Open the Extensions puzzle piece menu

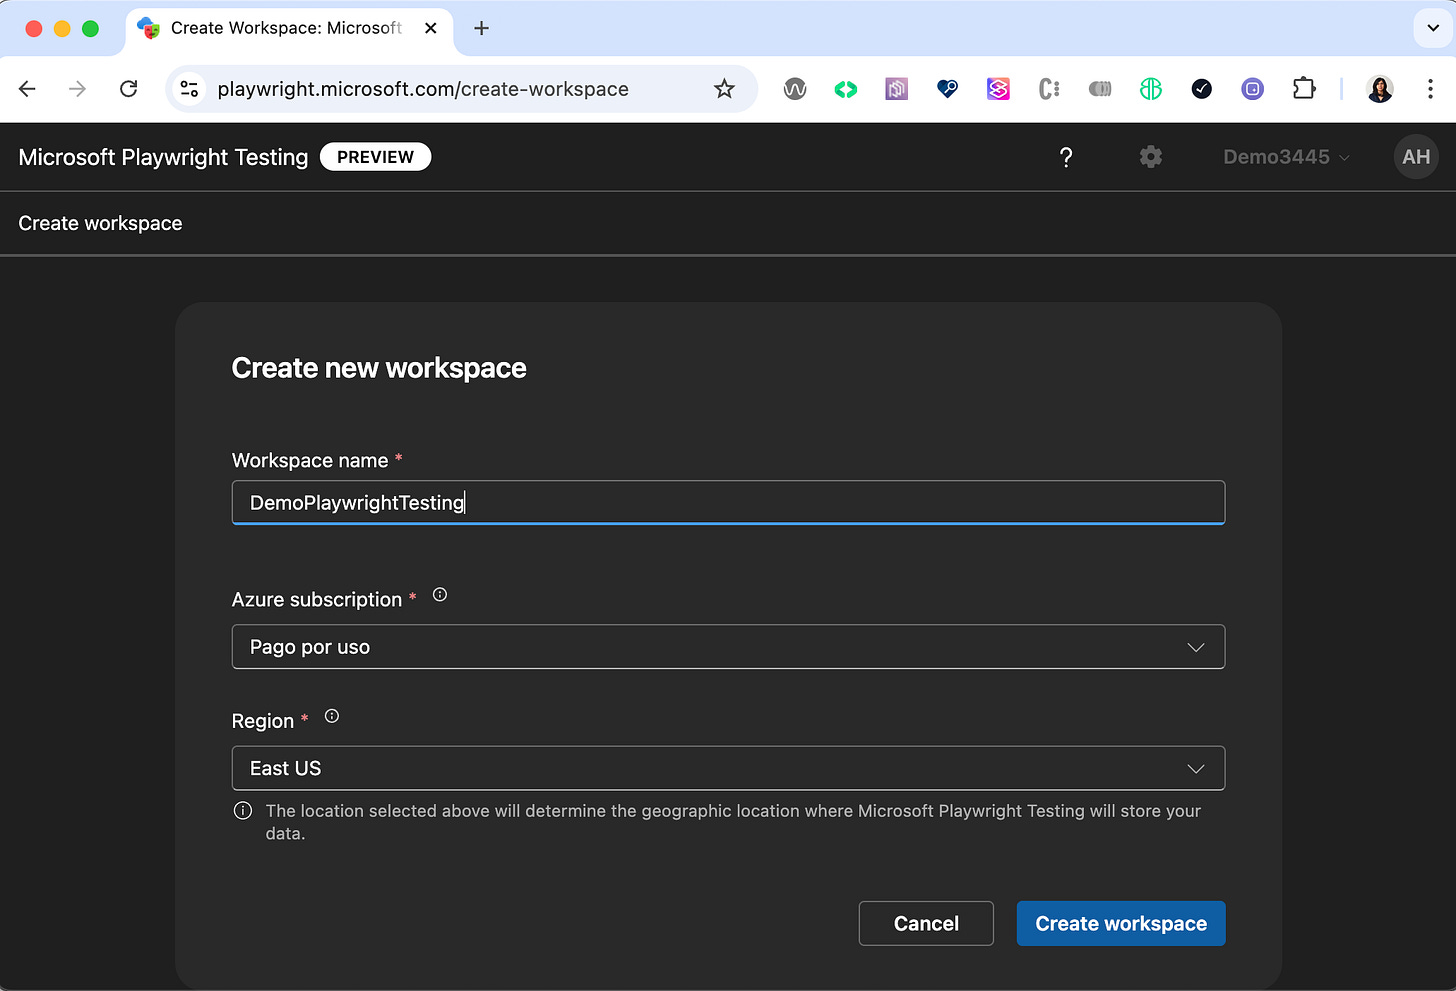pos(1304,89)
